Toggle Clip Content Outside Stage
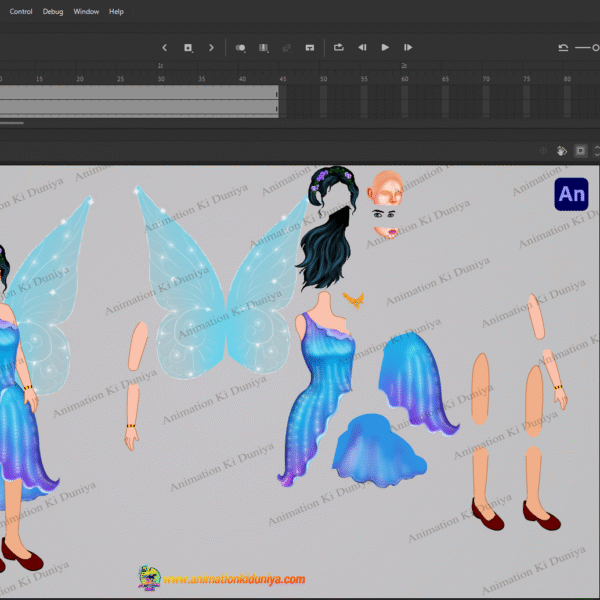The image size is (600, 600). coord(580,151)
